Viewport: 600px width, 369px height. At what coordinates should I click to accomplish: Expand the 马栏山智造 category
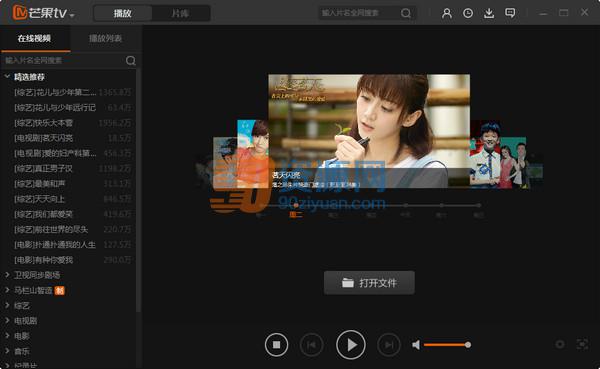pyautogui.click(x=7, y=290)
